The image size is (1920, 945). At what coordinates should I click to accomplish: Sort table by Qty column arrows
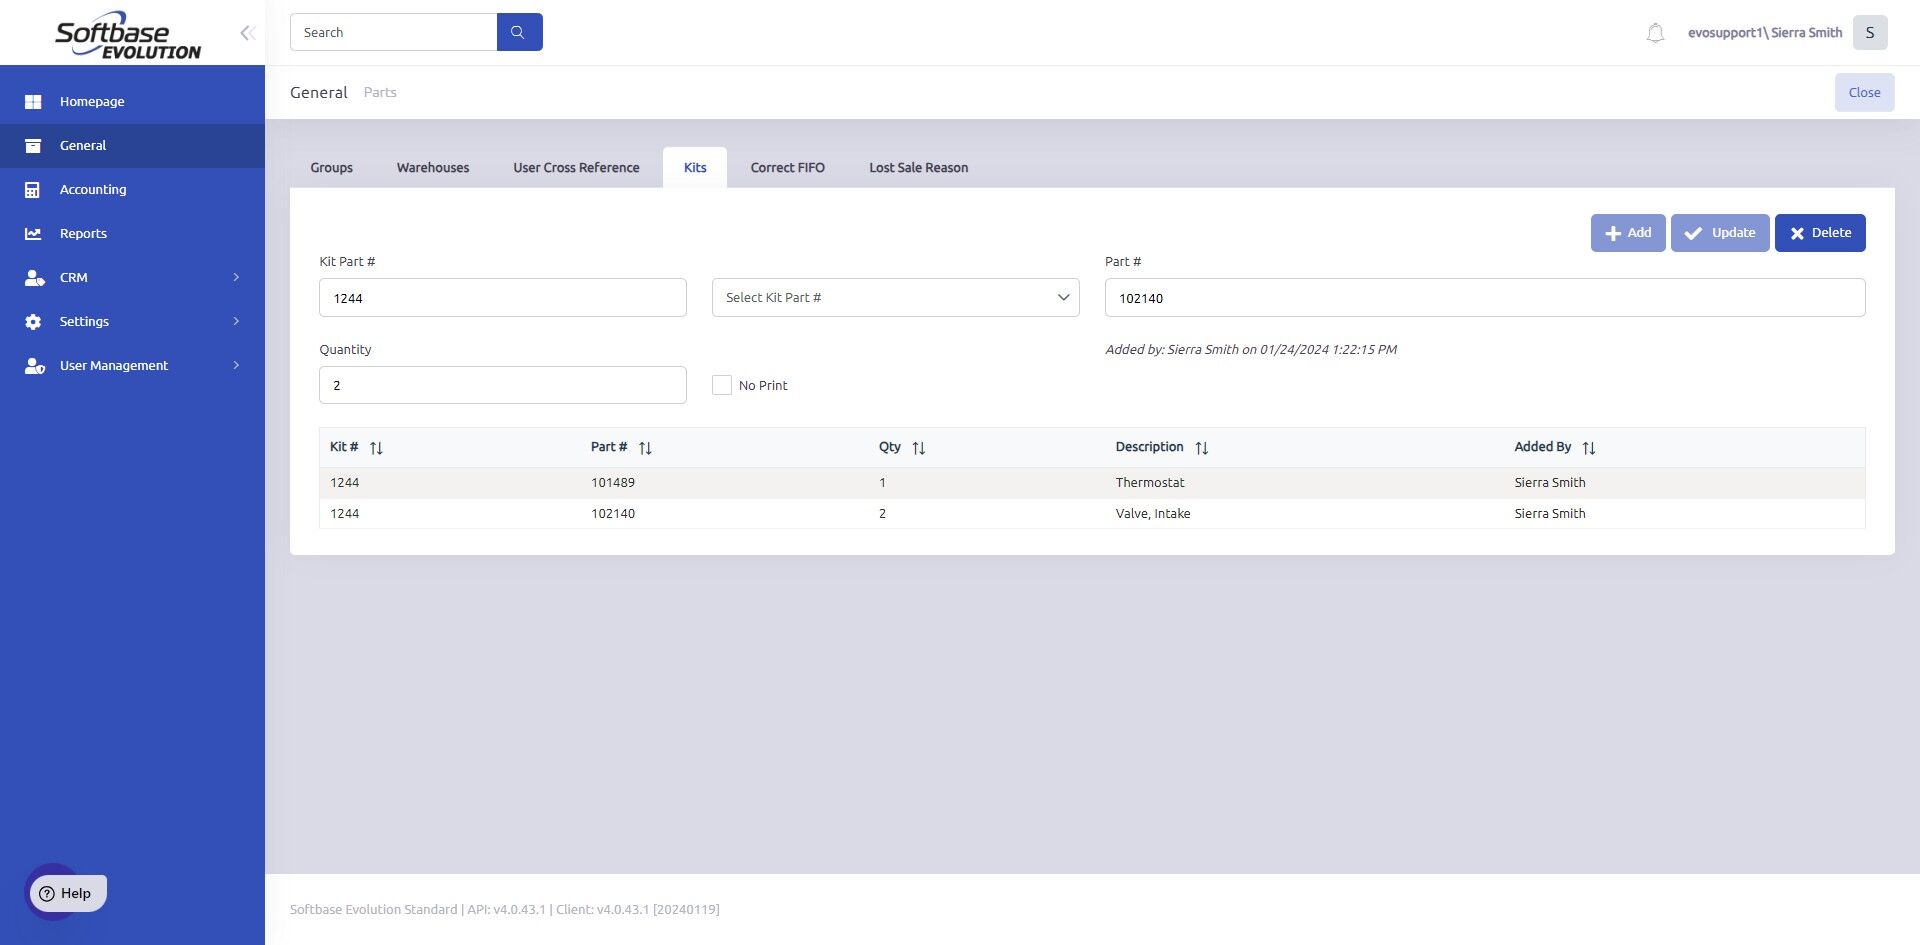tap(919, 448)
